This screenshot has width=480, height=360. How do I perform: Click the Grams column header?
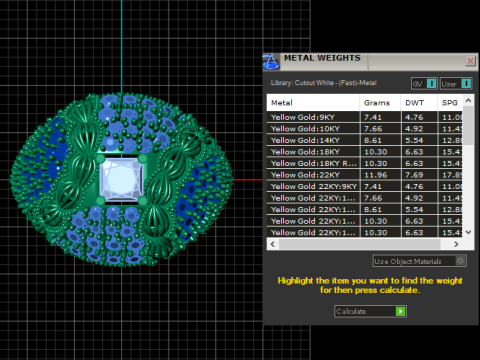tap(380, 103)
